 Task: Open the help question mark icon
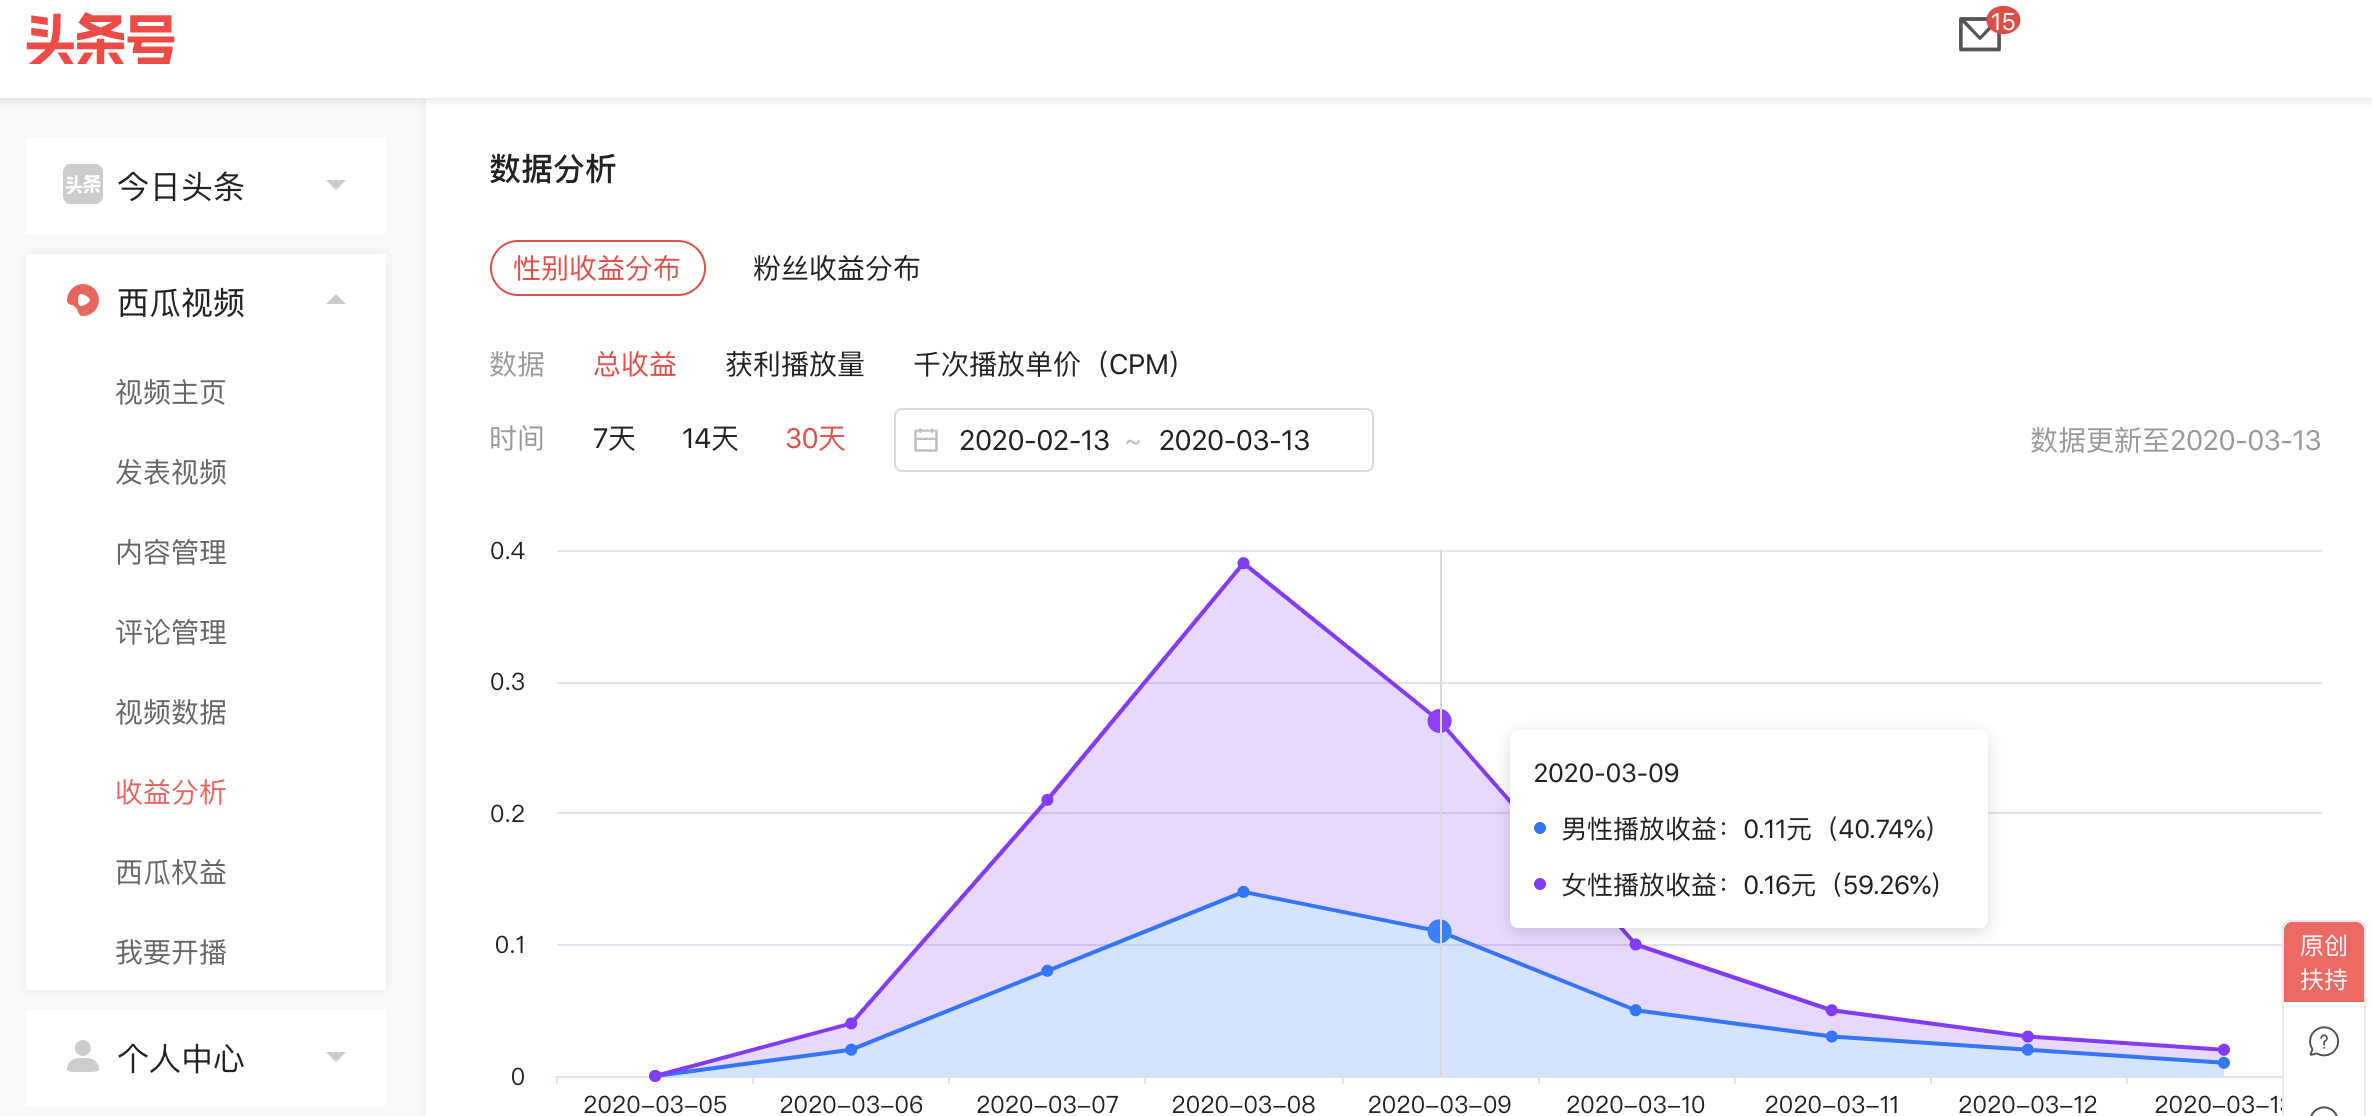pos(2323,1042)
